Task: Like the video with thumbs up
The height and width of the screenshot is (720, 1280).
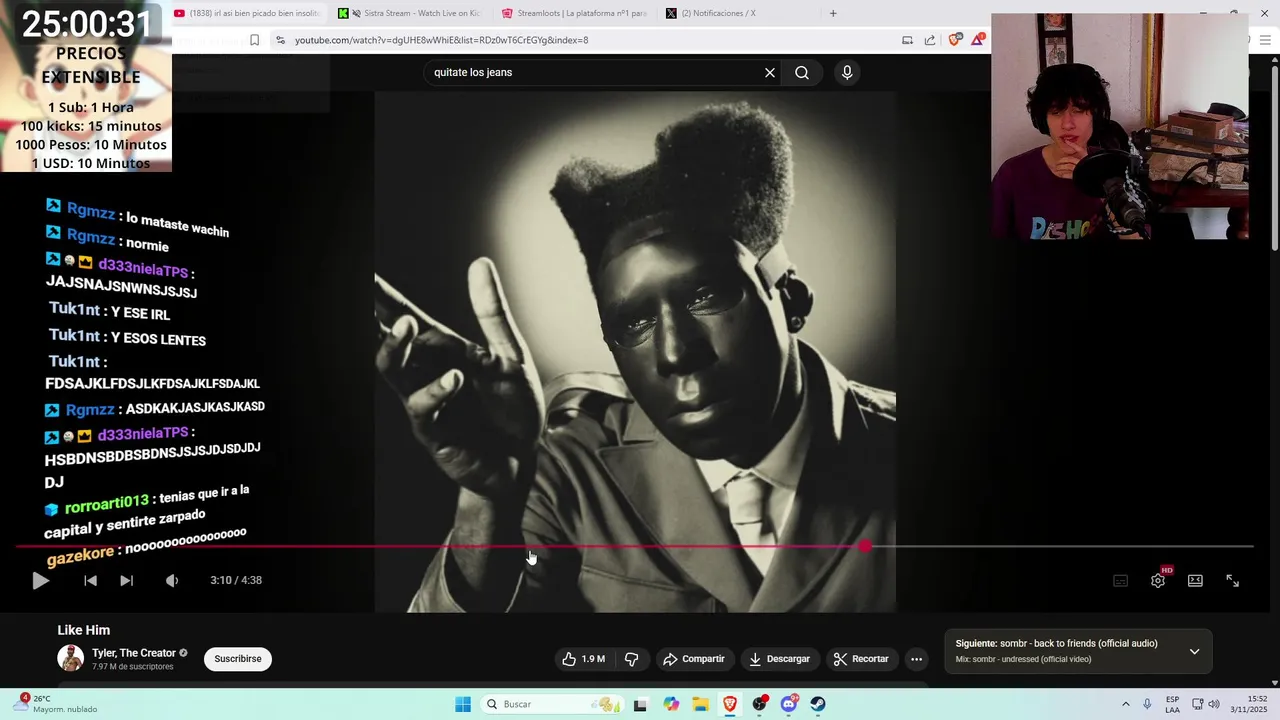Action: (x=584, y=659)
